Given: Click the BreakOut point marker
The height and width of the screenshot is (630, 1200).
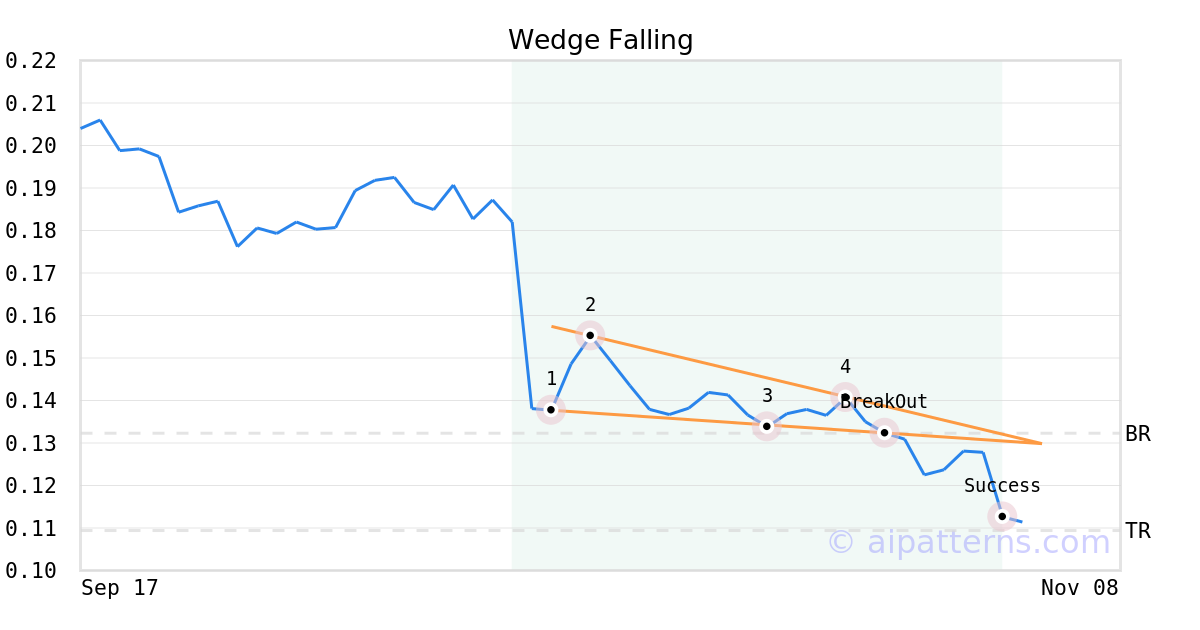Looking at the screenshot, I should (884, 432).
